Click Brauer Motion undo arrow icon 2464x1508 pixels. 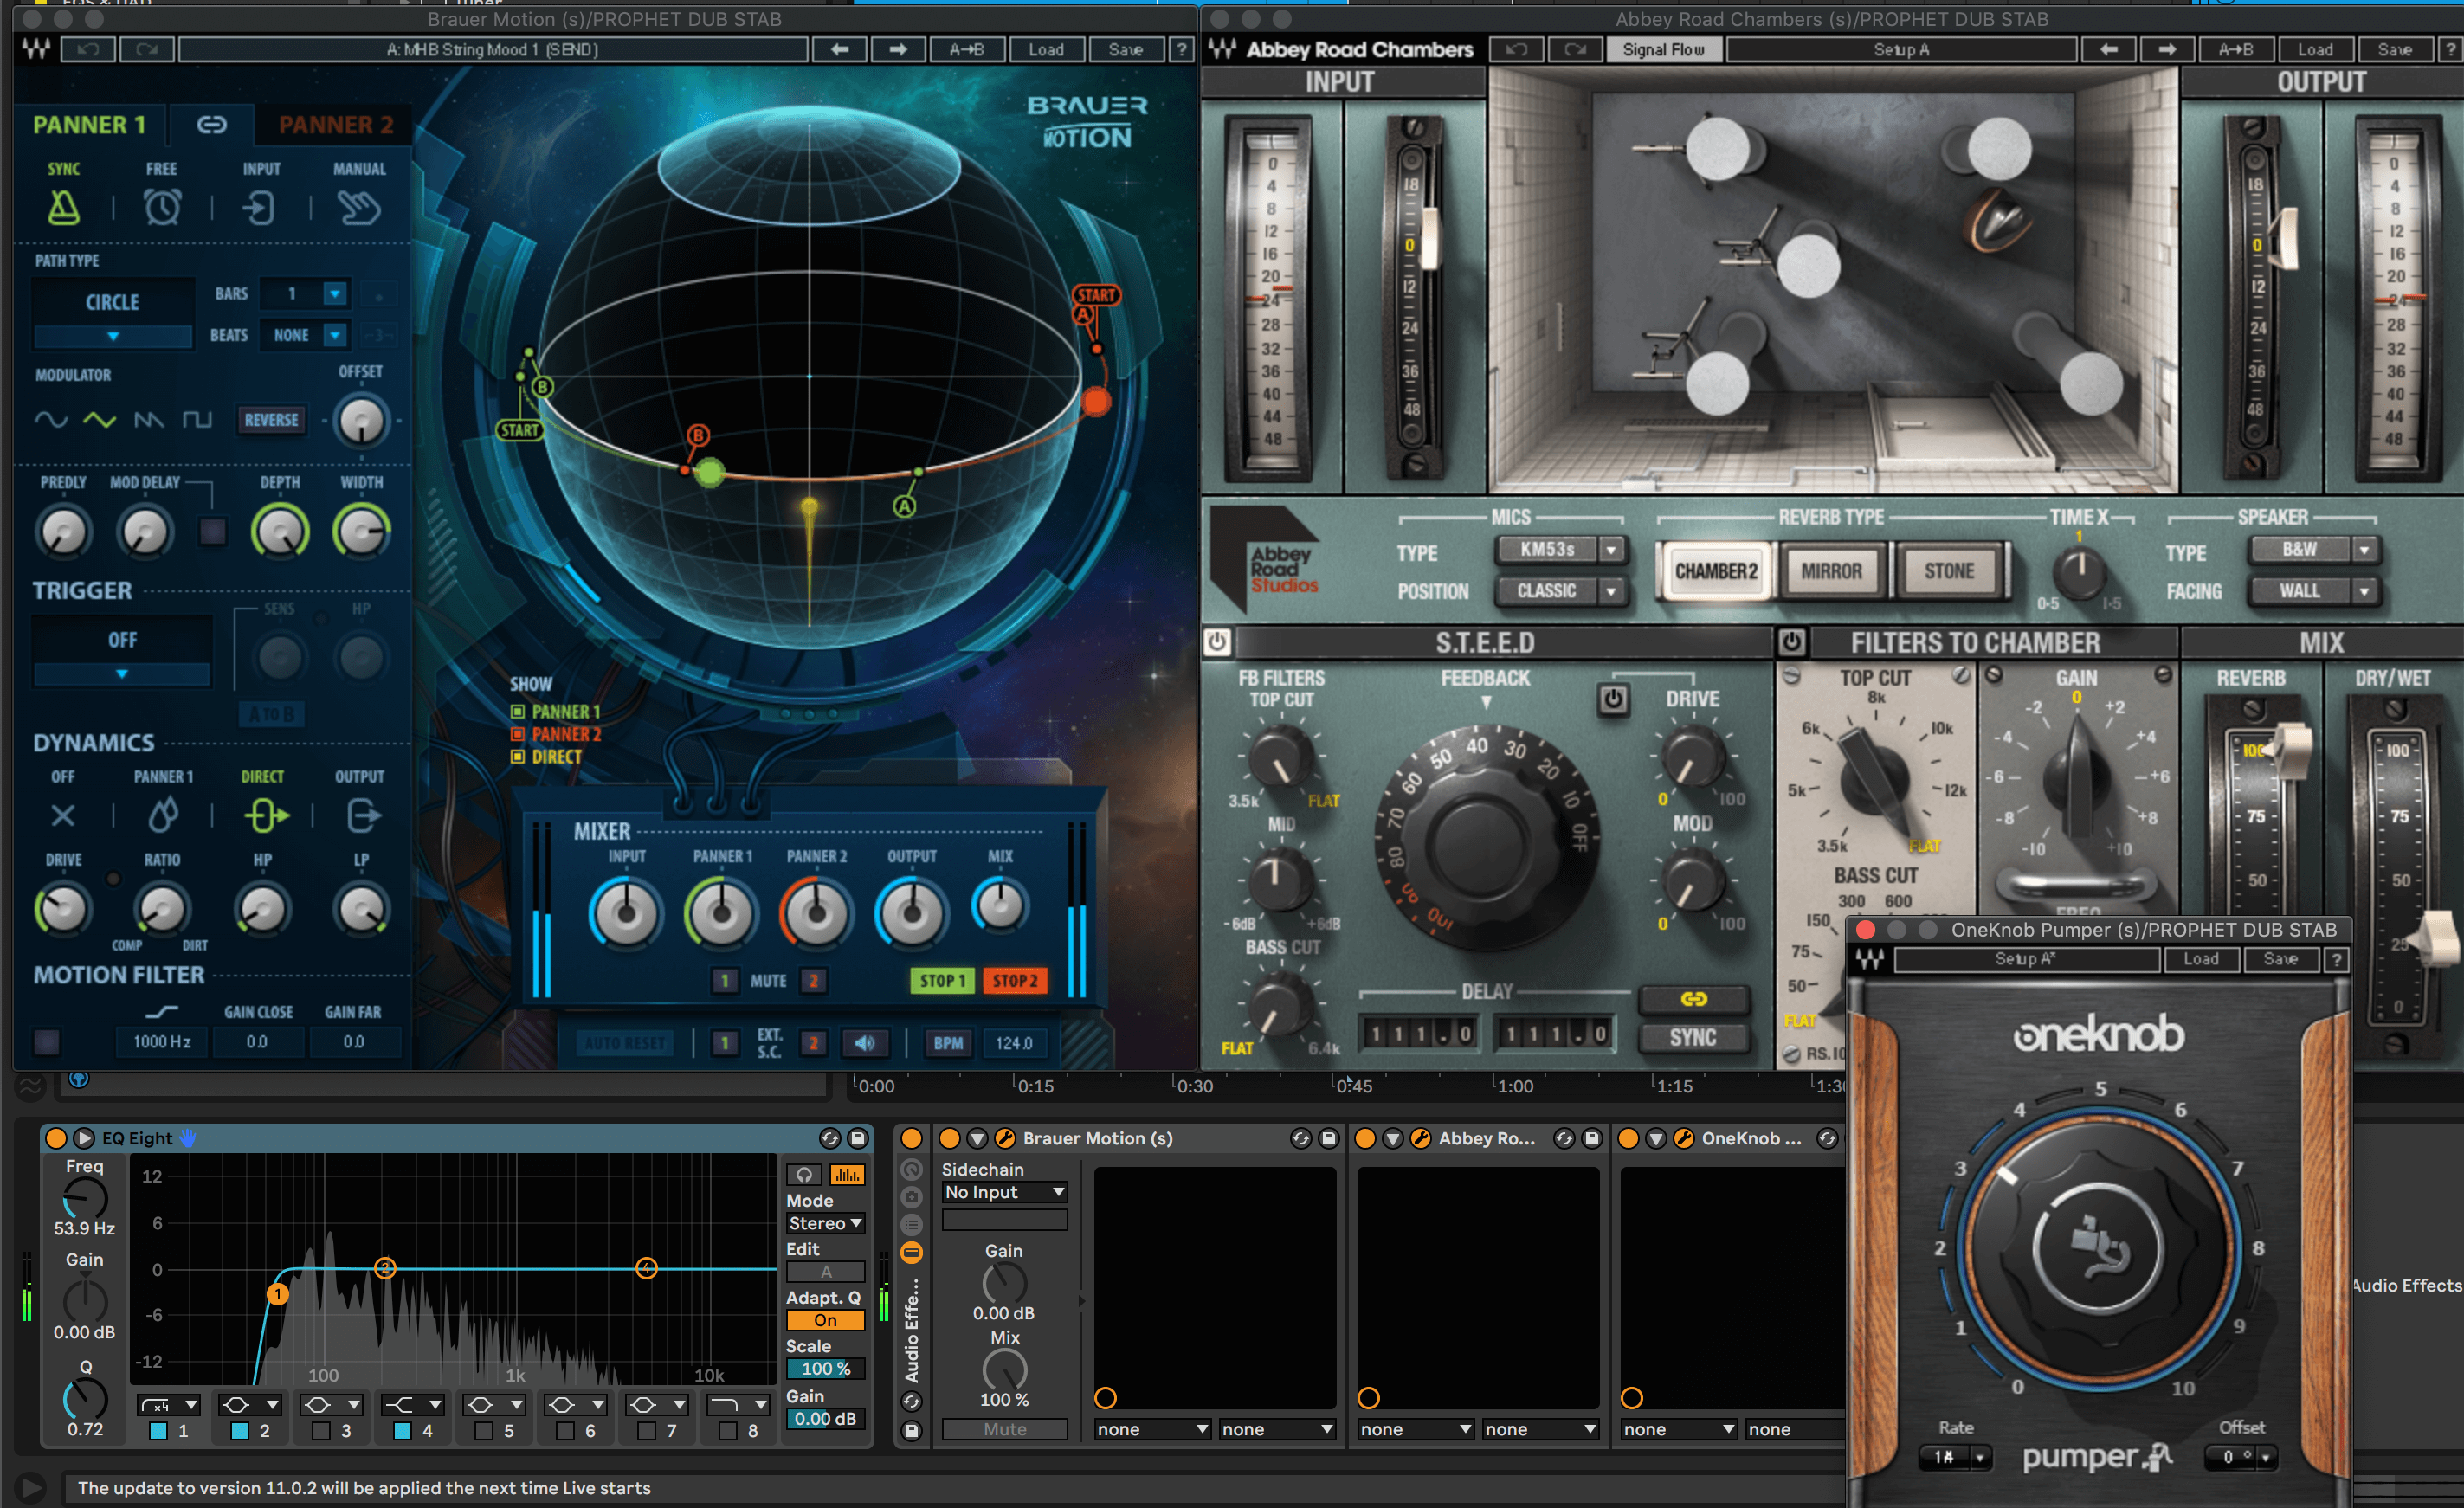88,49
